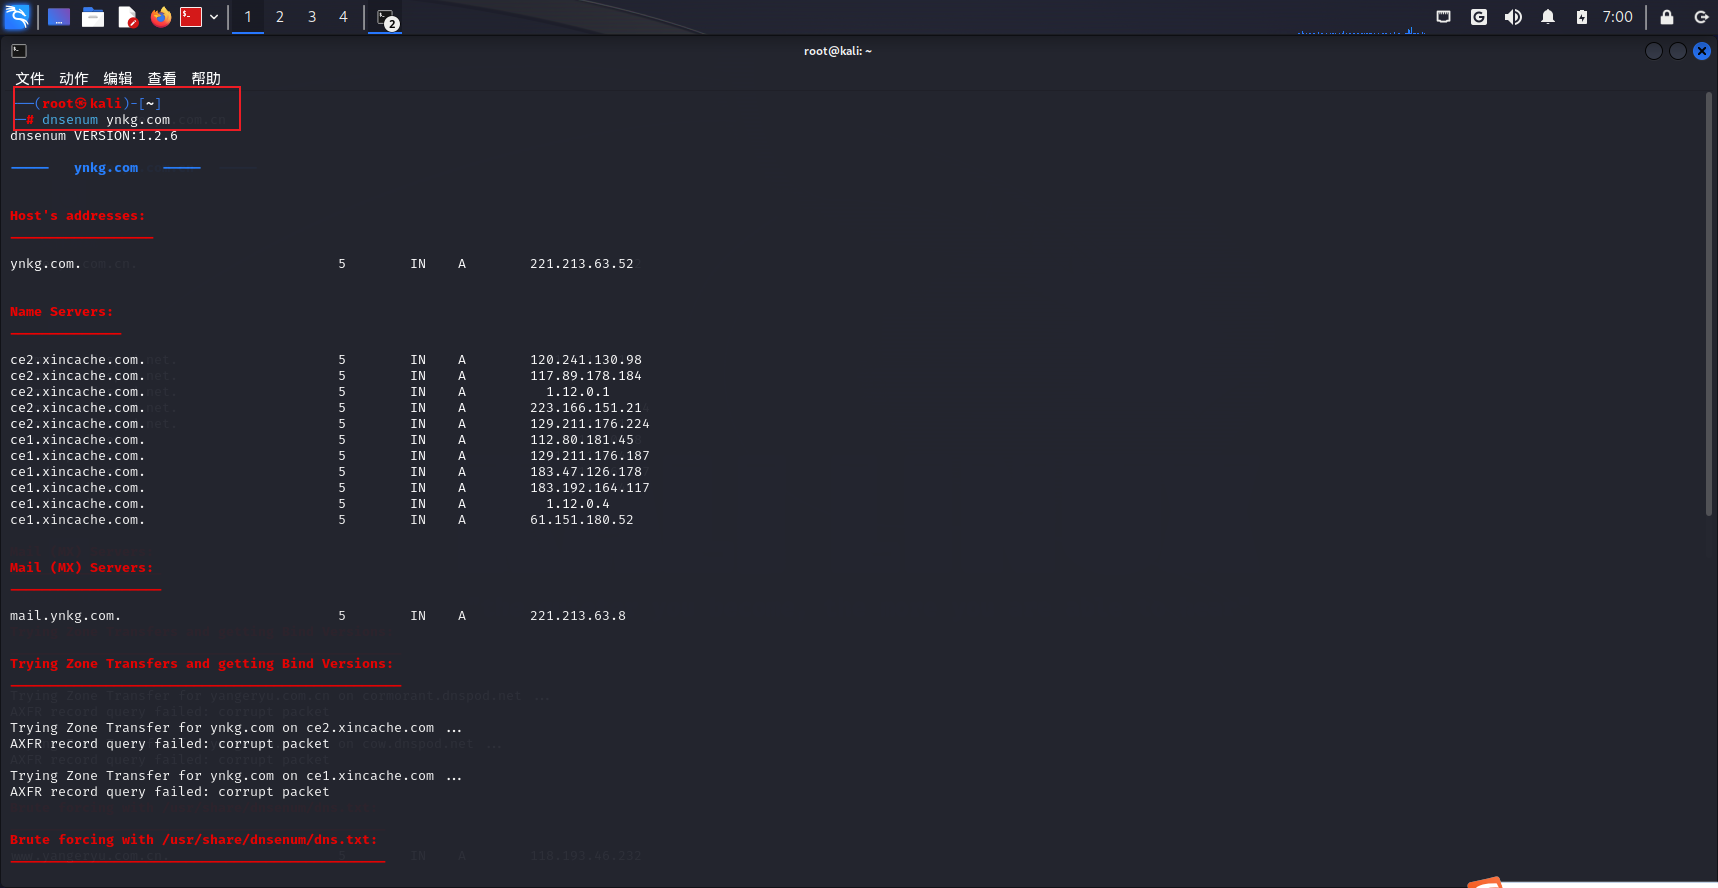Click IP address 129.211.176.187
The width and height of the screenshot is (1718, 888).
pyautogui.click(x=590, y=456)
